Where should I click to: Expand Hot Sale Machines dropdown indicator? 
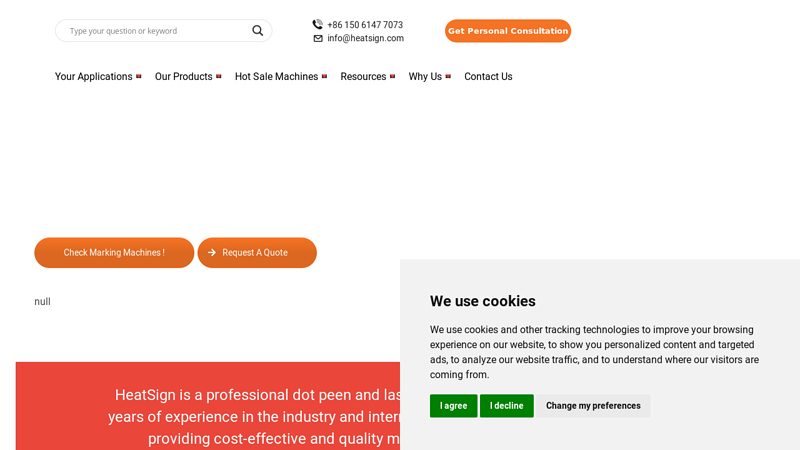(x=324, y=77)
